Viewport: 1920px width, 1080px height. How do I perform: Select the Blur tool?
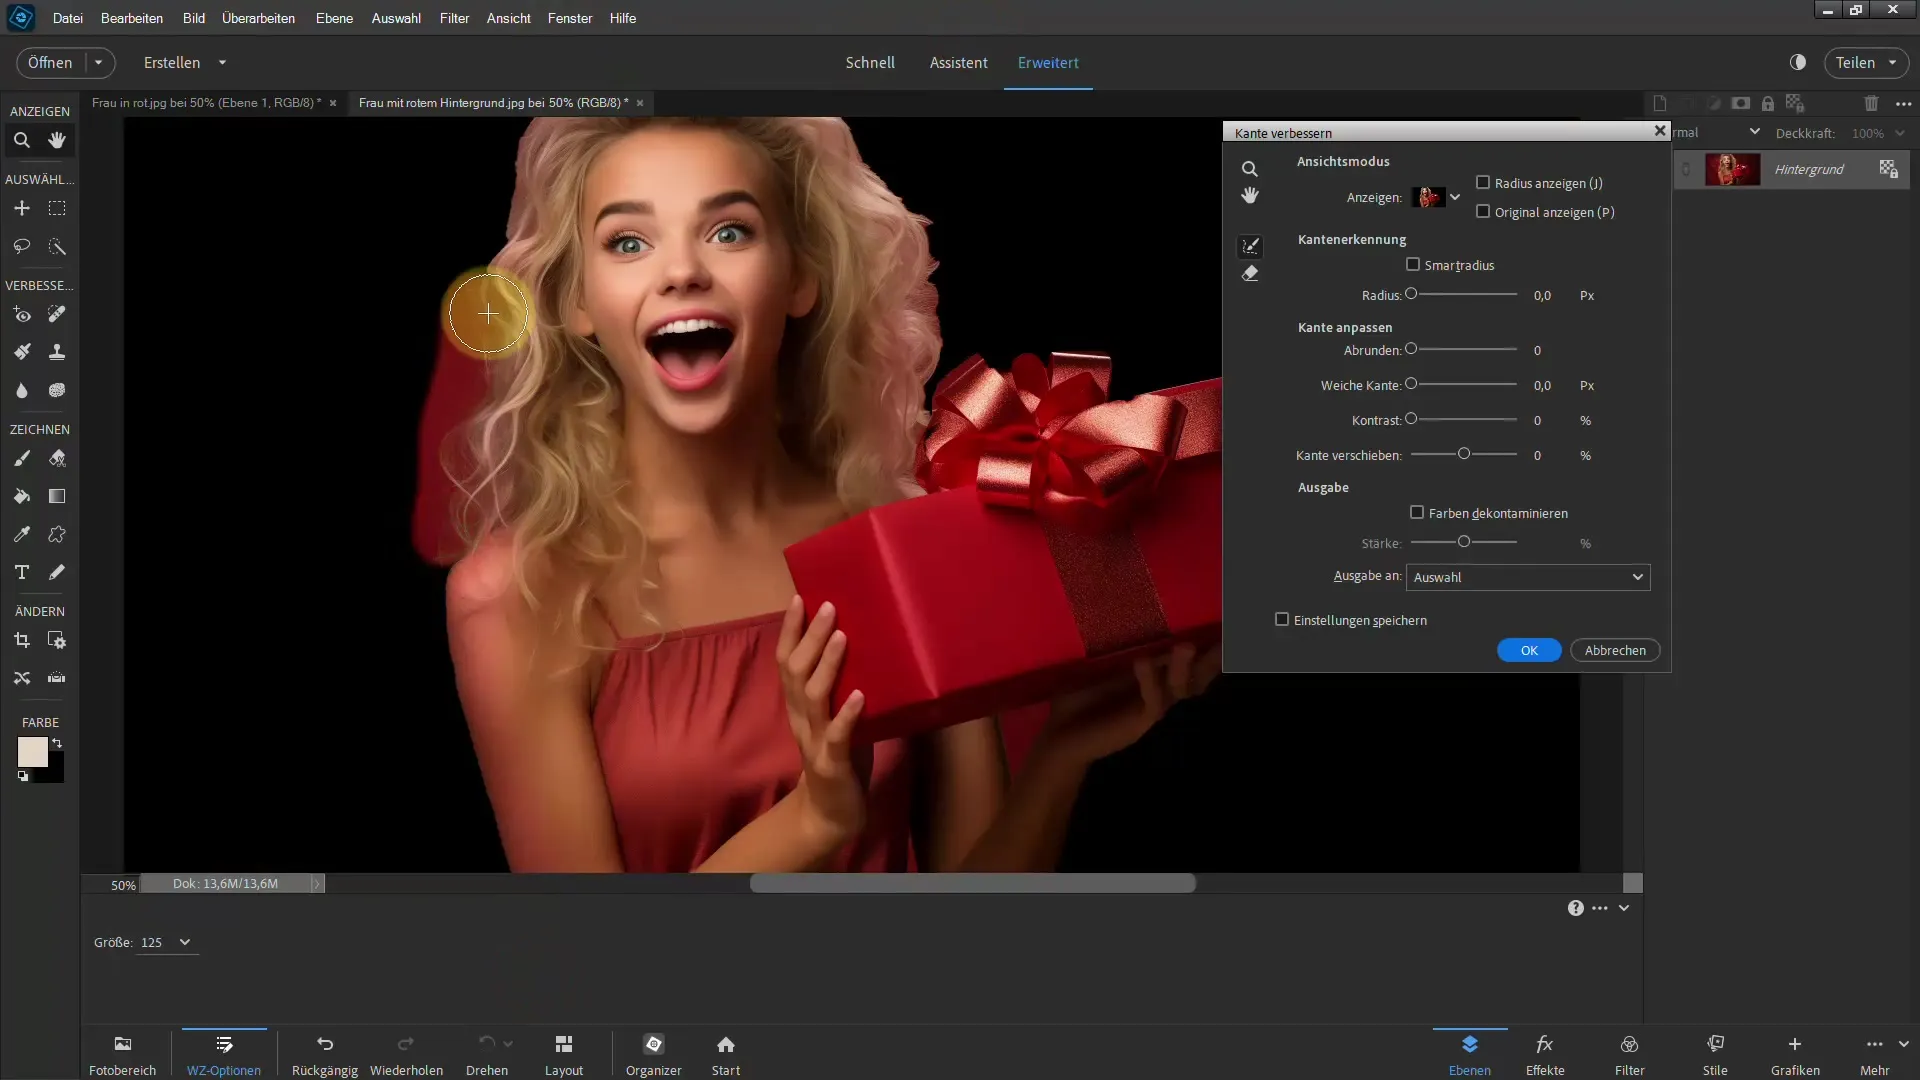[21, 390]
